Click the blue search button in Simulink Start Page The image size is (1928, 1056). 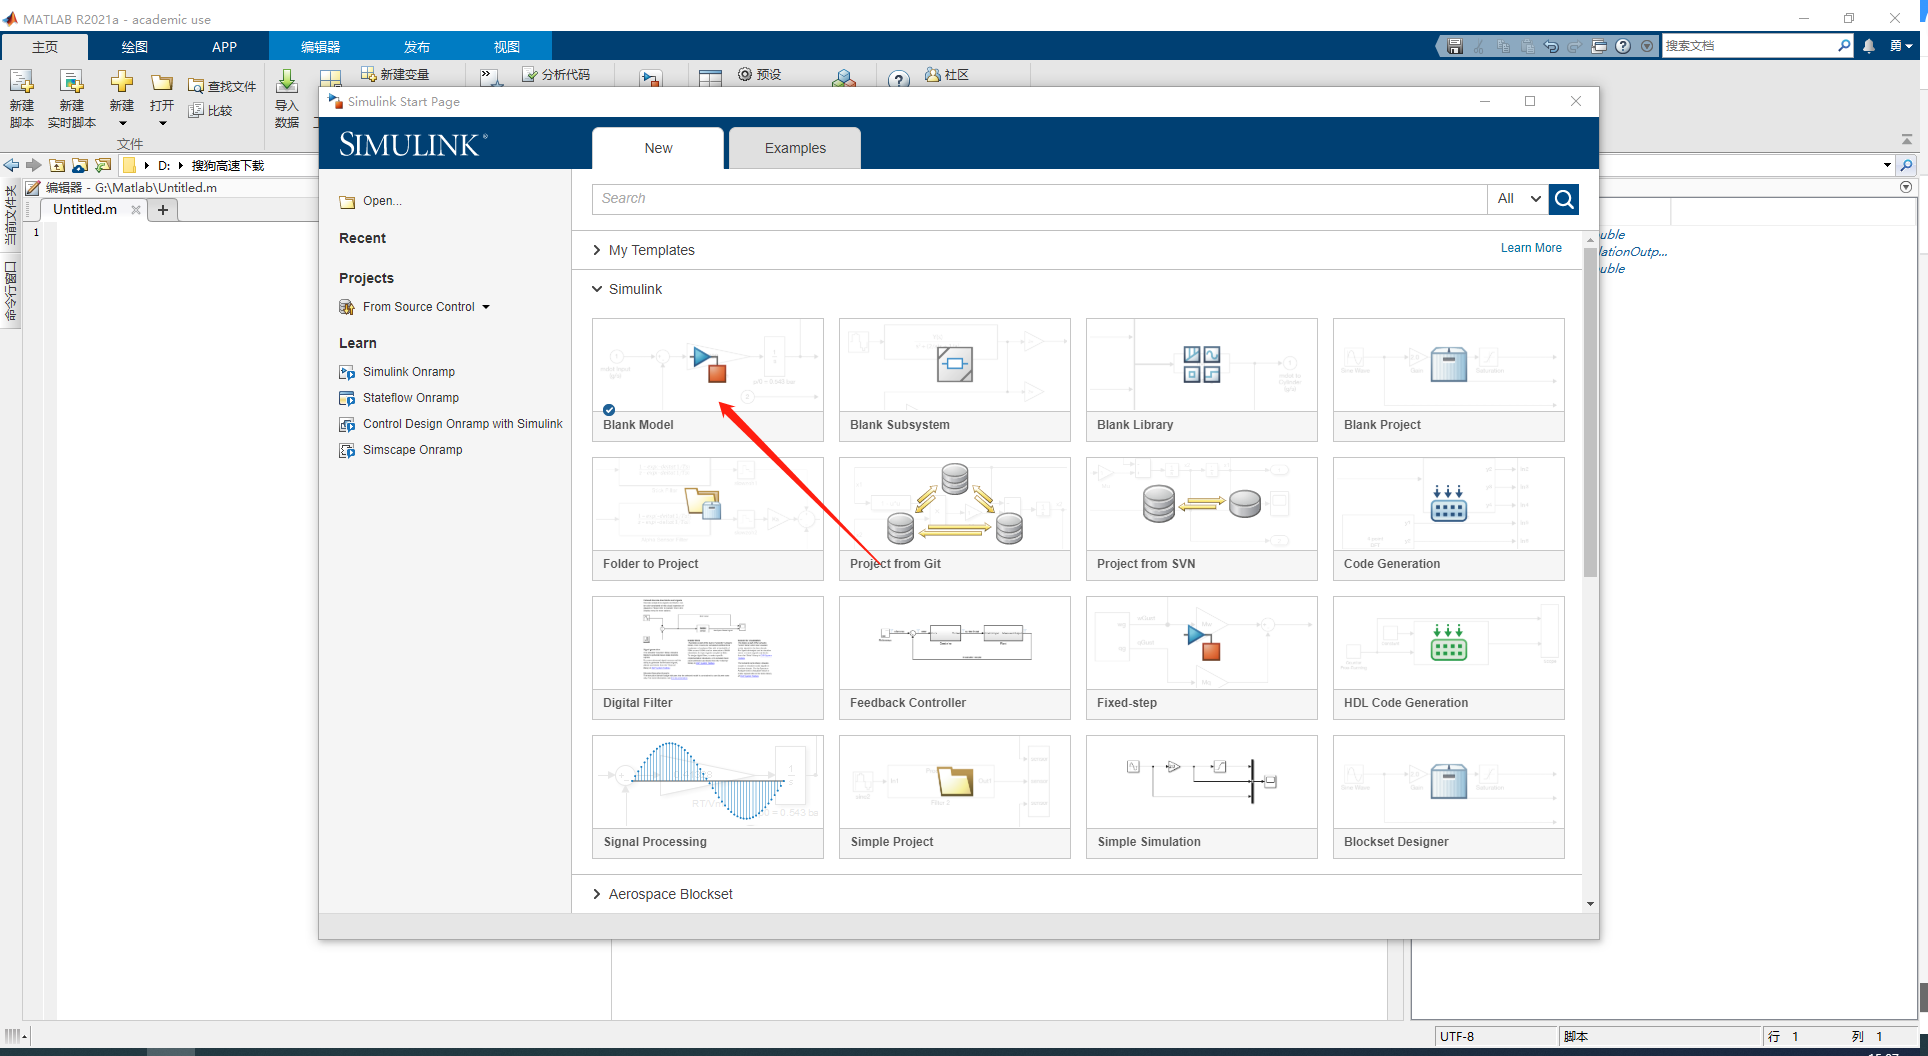(x=1564, y=199)
